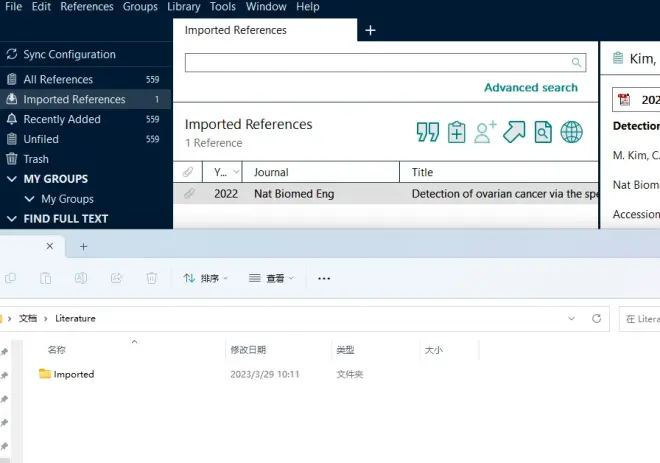Collapse the MY GROUPS section
The image size is (660, 463).
pyautogui.click(x=12, y=179)
